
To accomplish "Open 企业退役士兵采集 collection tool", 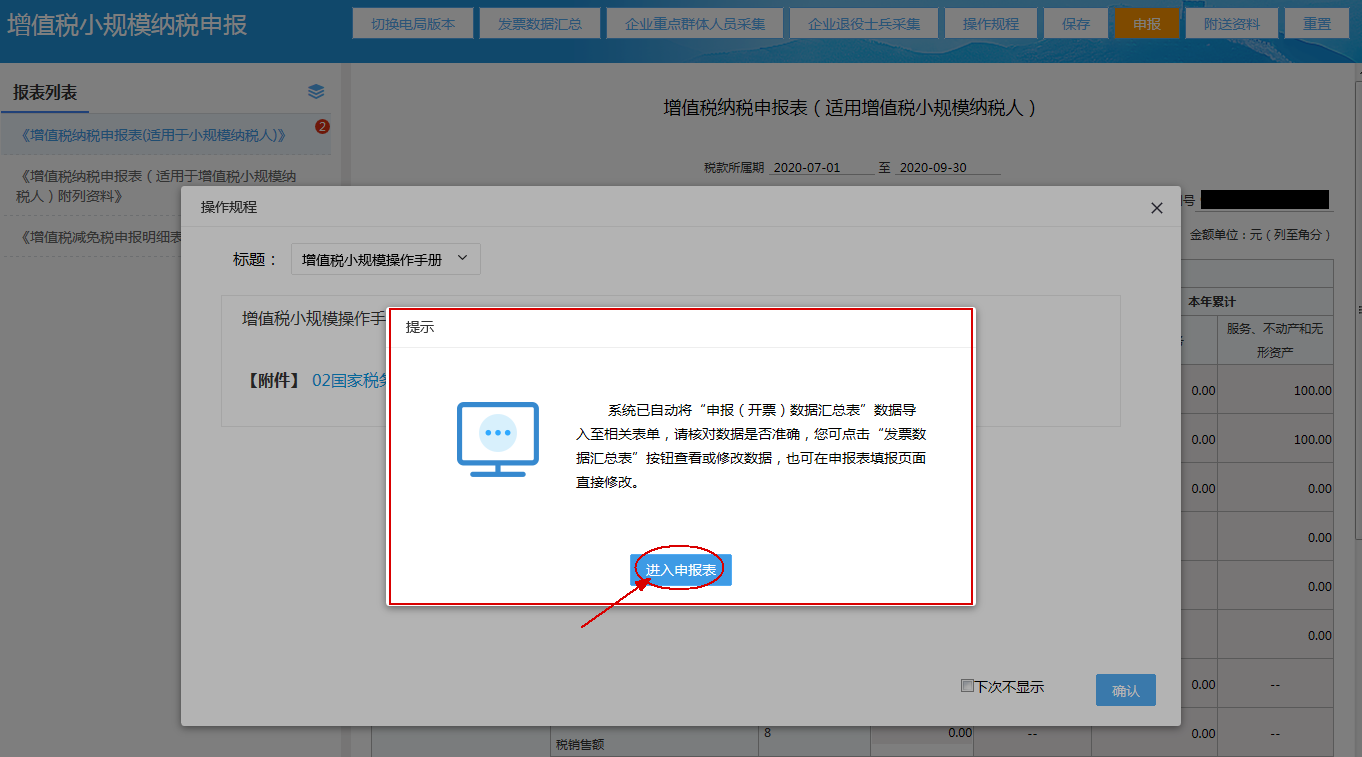I will click(x=864, y=22).
